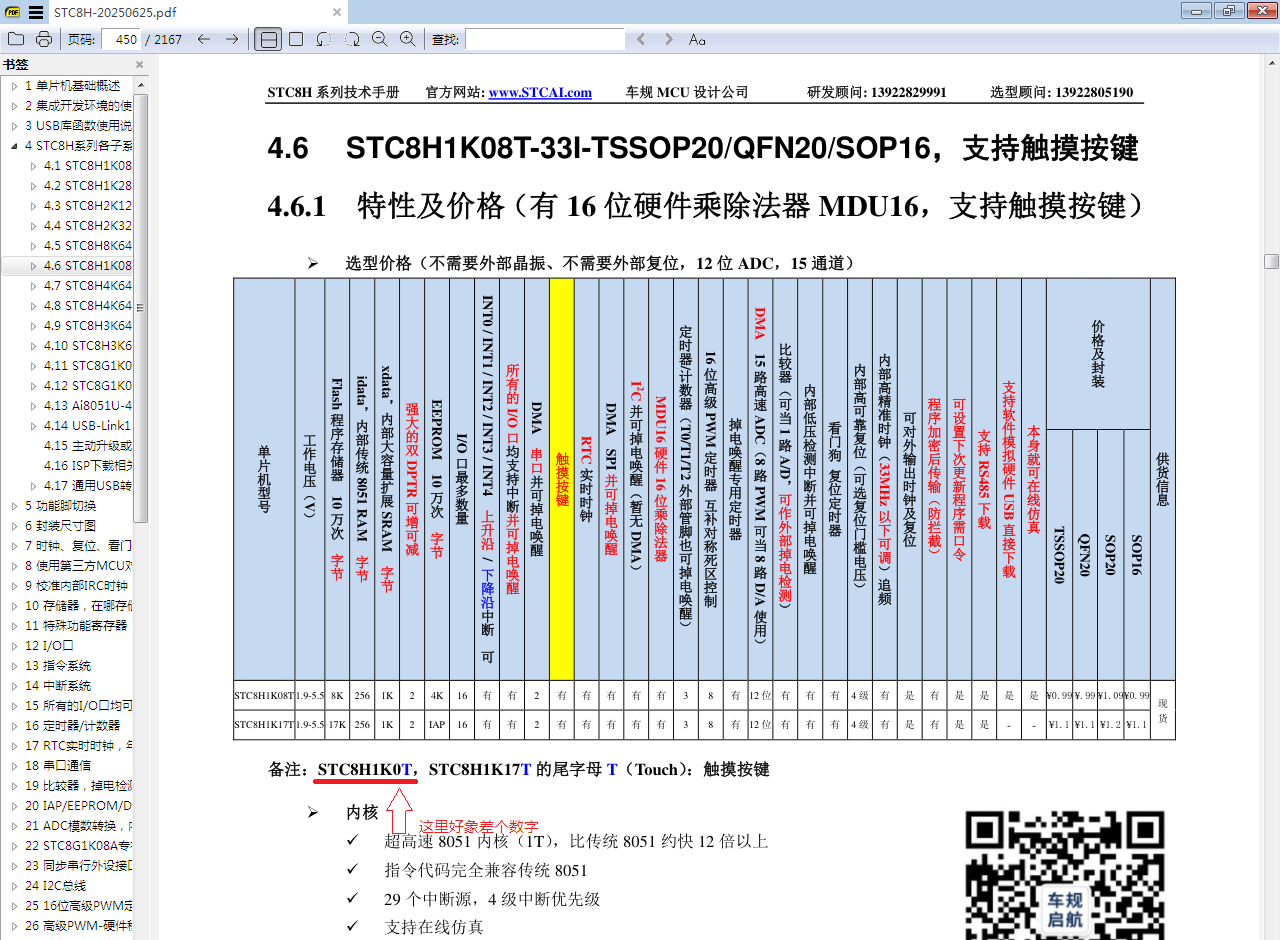Restore the application window size
Image resolution: width=1280 pixels, height=940 pixels.
pos(1228,10)
